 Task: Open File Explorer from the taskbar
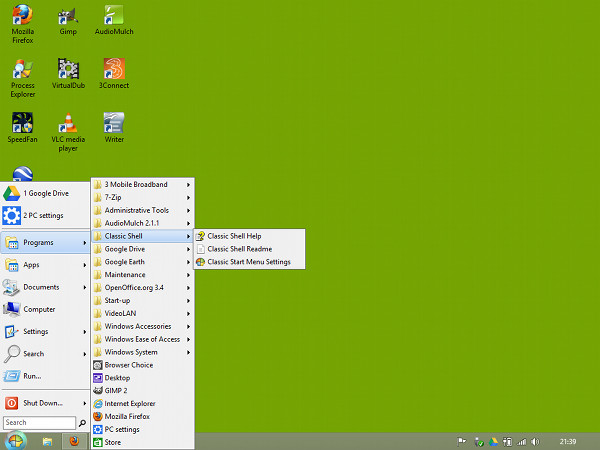point(47,442)
